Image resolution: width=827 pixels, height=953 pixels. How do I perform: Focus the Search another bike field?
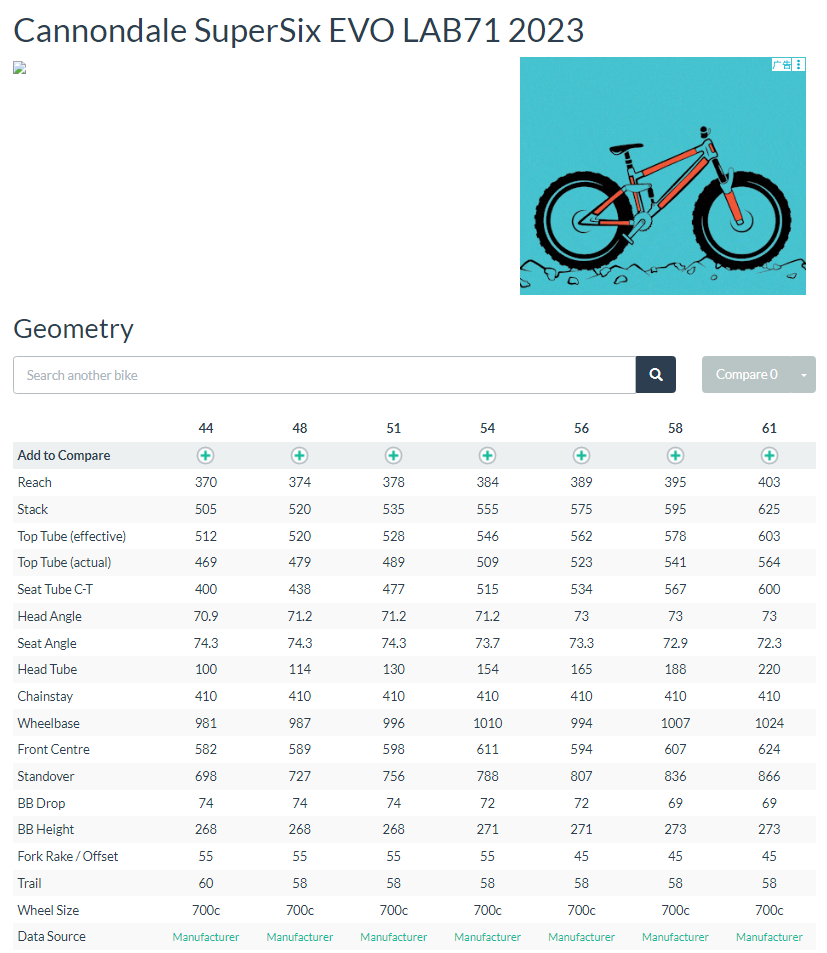[x=324, y=375]
